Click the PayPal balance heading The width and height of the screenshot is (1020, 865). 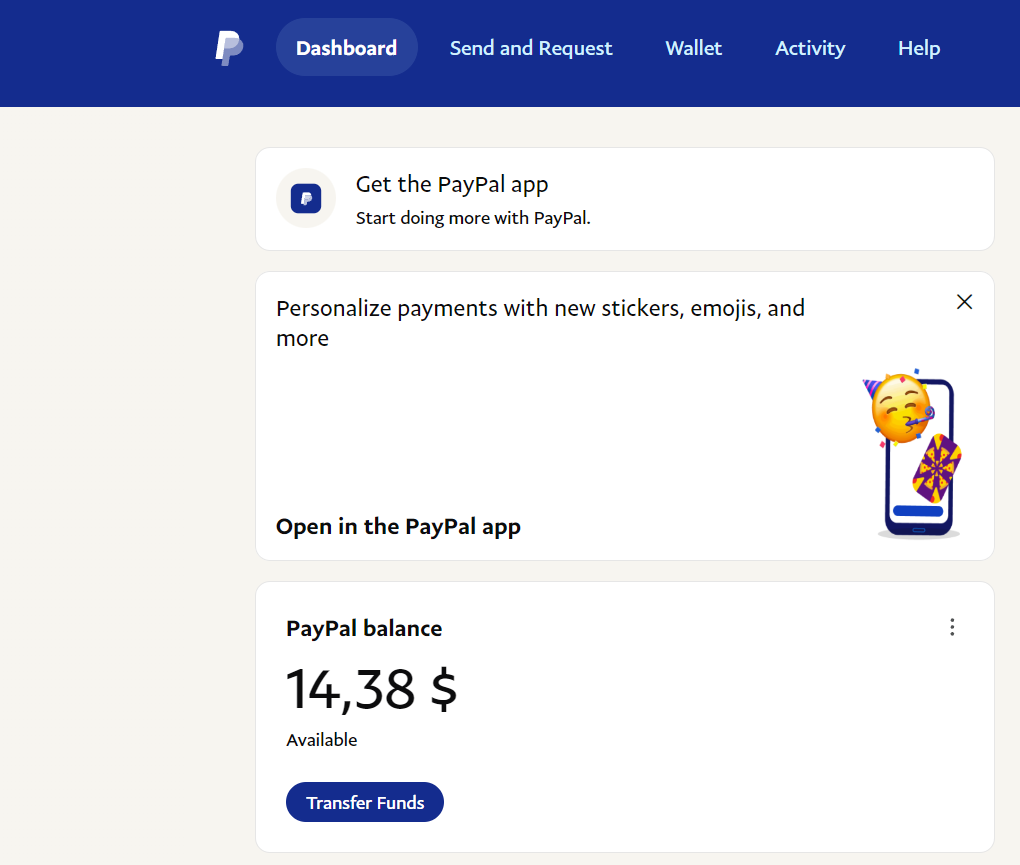(x=364, y=628)
